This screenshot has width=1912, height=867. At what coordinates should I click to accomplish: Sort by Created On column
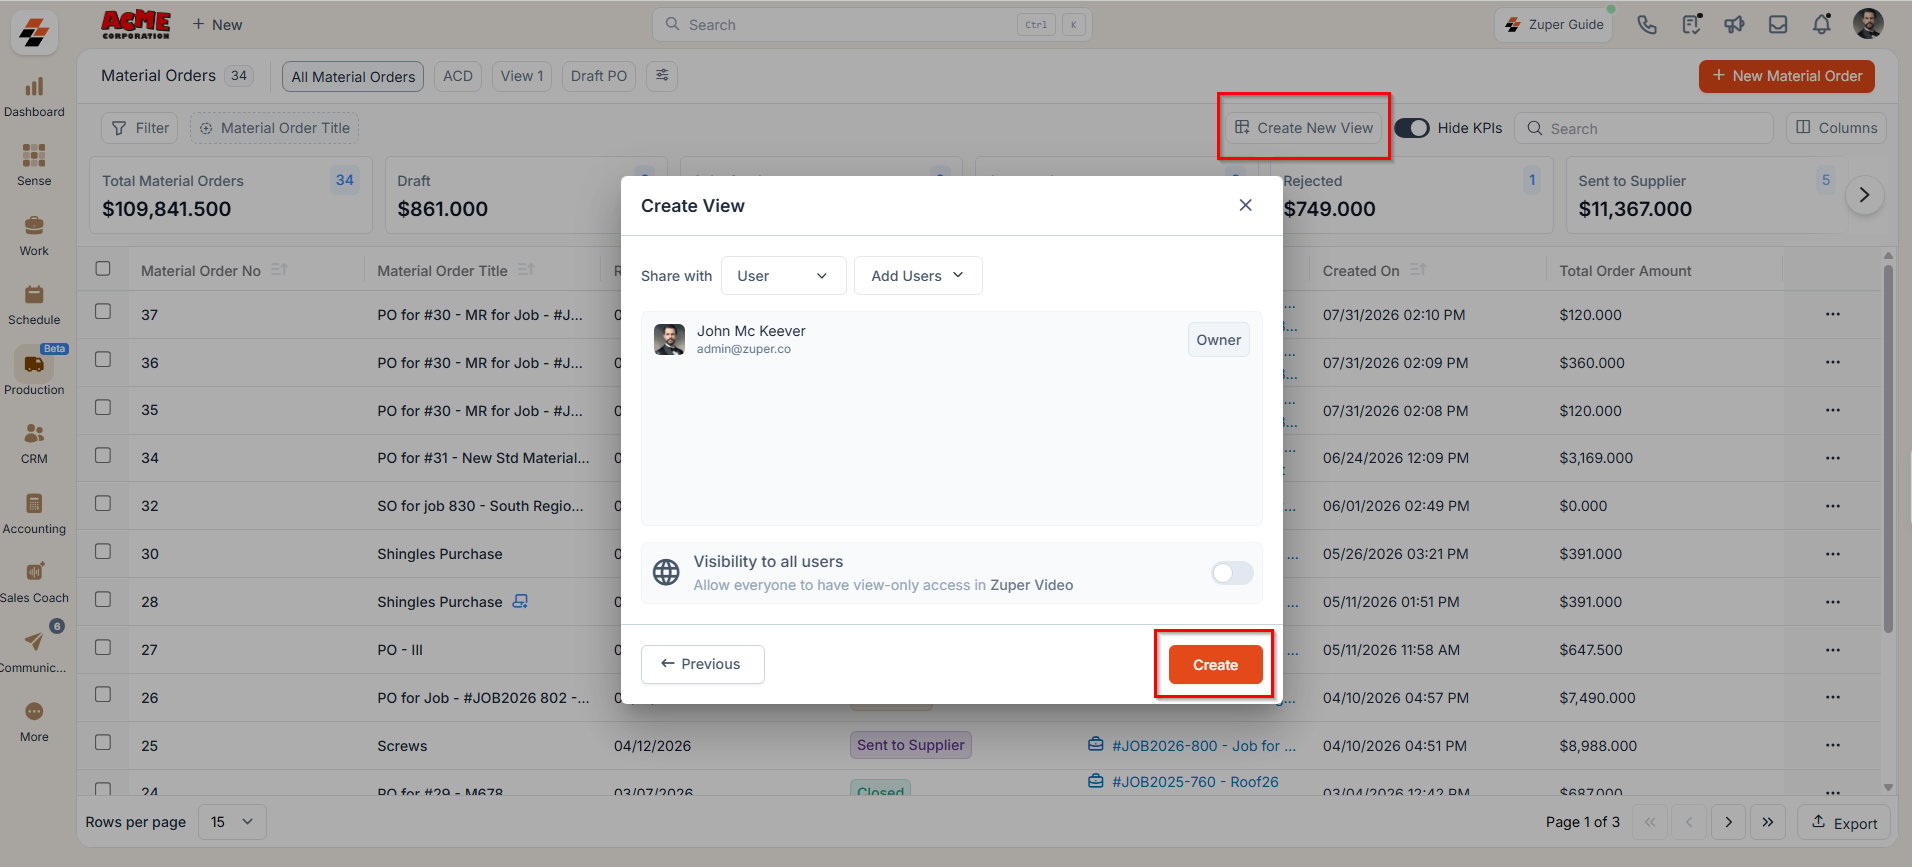pos(1418,270)
